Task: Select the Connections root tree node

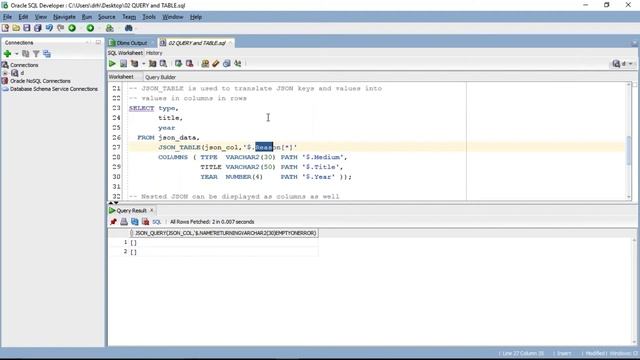Action: pyautogui.click(x=24, y=65)
